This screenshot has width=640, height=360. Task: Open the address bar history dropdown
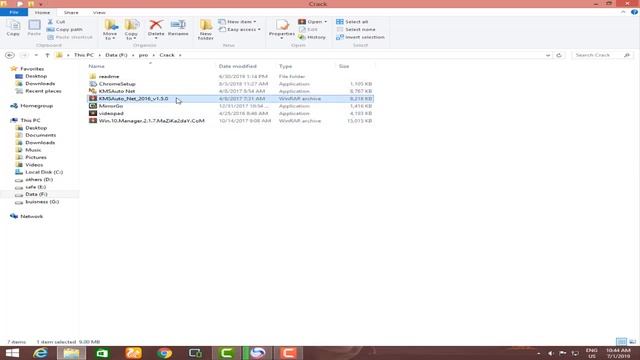548,55
